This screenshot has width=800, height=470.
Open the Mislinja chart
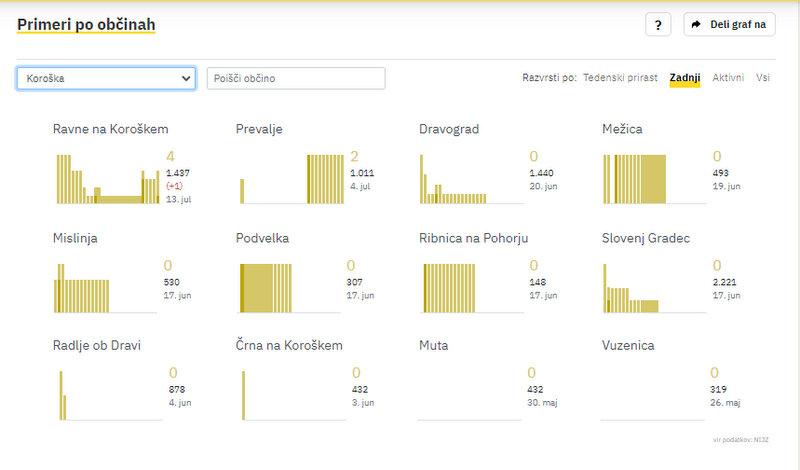pyautogui.click(x=107, y=288)
